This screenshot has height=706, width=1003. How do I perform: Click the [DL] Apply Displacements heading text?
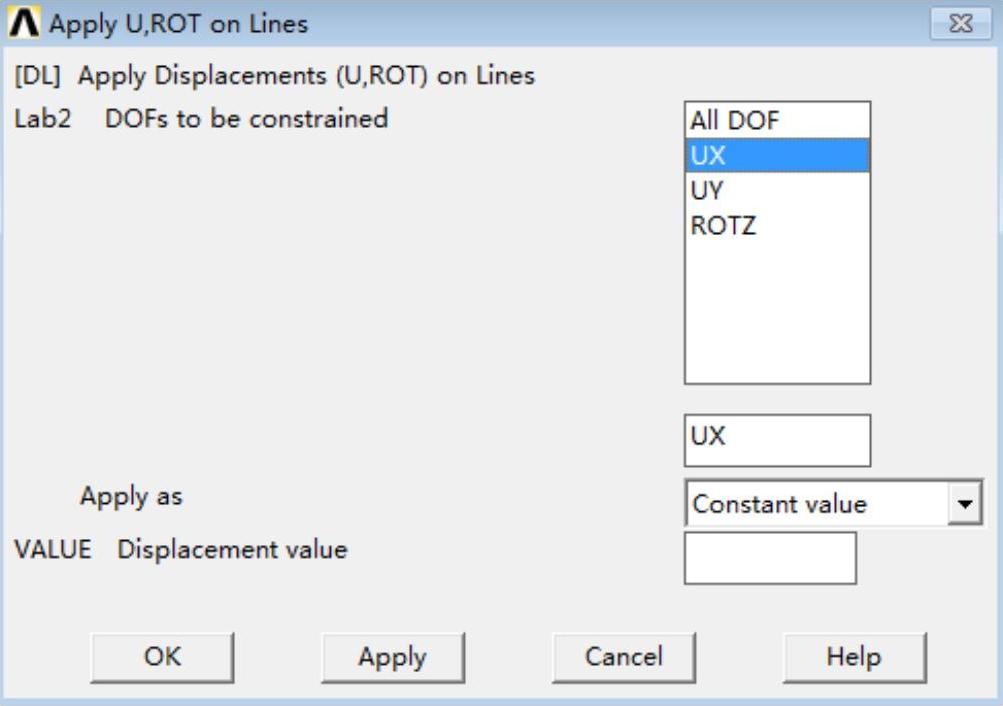(275, 75)
